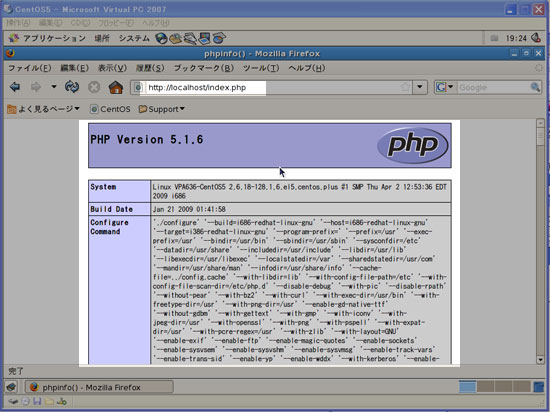Screen dimensions: 550x412
Task: Show desktop via bottom panel icon
Action: coord(11,387)
